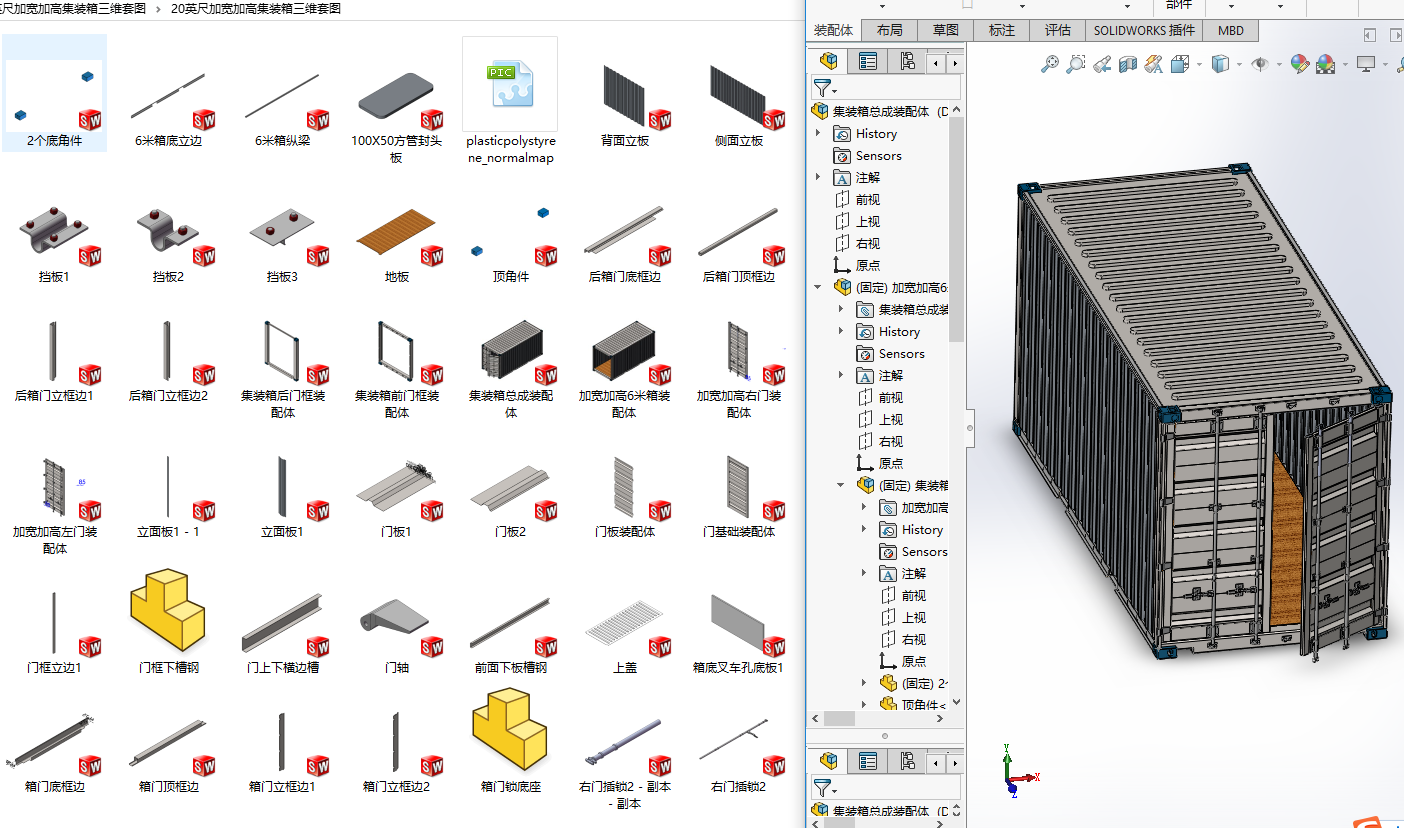Switch to the 装配体 ribbon tab

tap(834, 30)
